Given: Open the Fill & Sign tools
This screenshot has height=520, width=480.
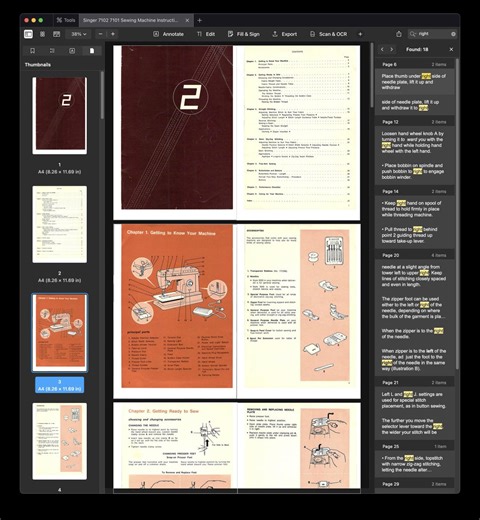Looking at the screenshot, I should pyautogui.click(x=243, y=34).
